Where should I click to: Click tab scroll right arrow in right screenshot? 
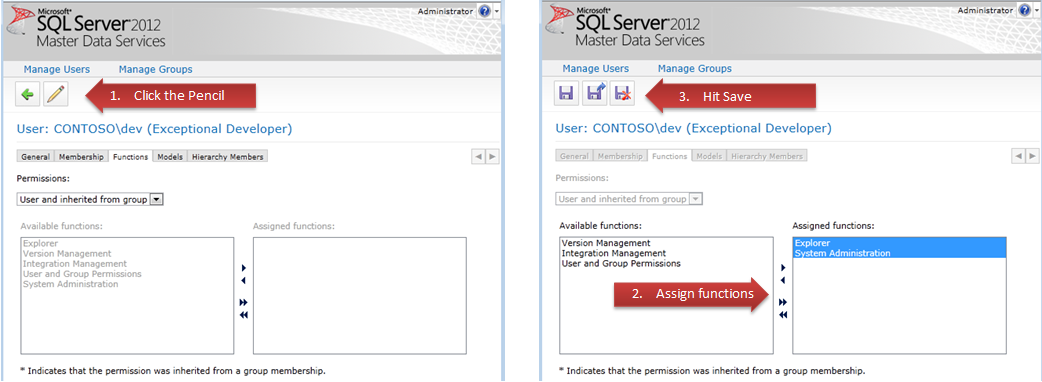(x=1032, y=156)
